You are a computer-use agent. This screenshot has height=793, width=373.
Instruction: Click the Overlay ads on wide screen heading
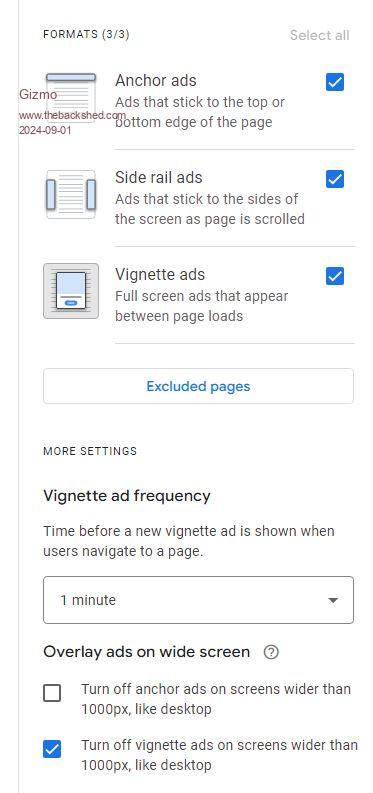(x=147, y=652)
